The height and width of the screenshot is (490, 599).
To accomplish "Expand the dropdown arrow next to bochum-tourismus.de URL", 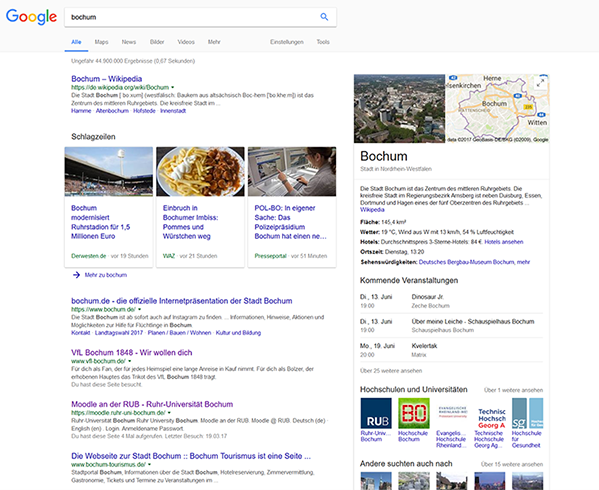I will click(x=149, y=465).
